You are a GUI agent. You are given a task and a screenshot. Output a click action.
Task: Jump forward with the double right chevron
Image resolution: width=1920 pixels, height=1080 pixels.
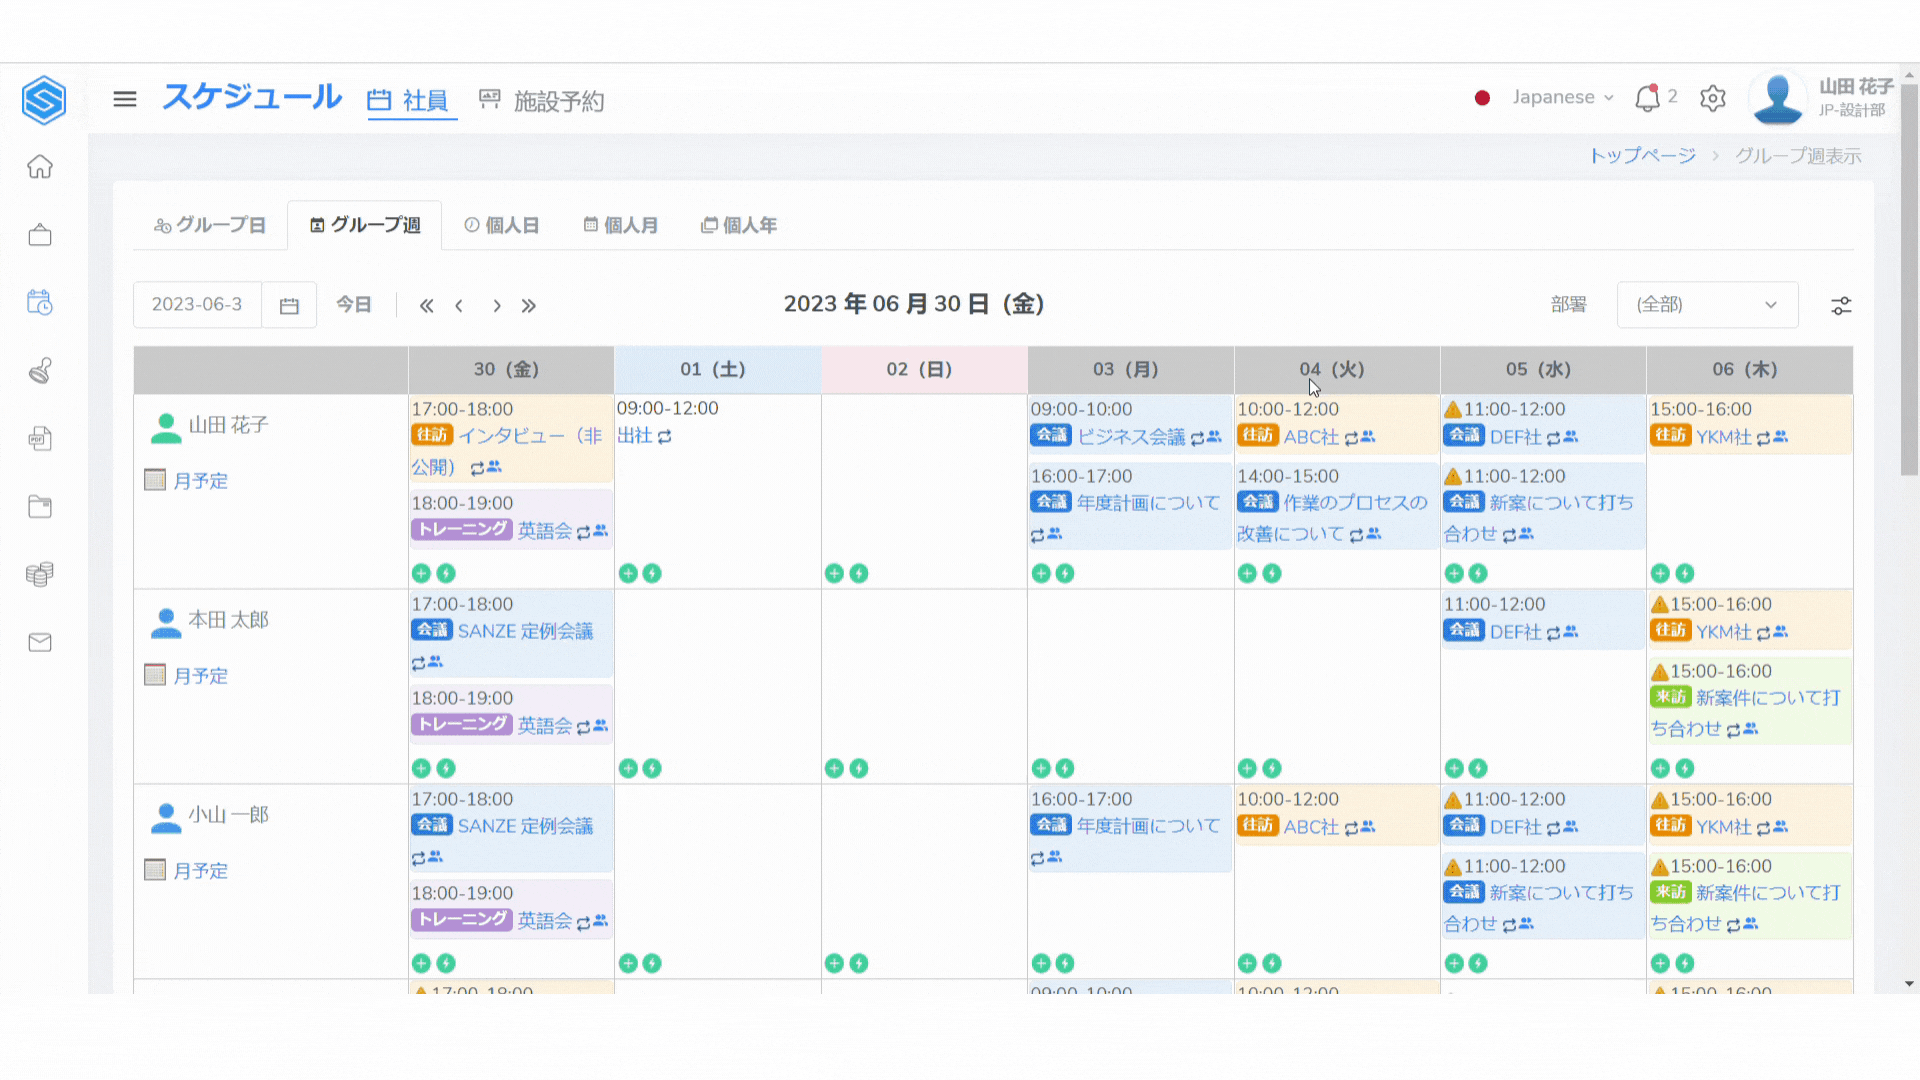pyautogui.click(x=529, y=306)
